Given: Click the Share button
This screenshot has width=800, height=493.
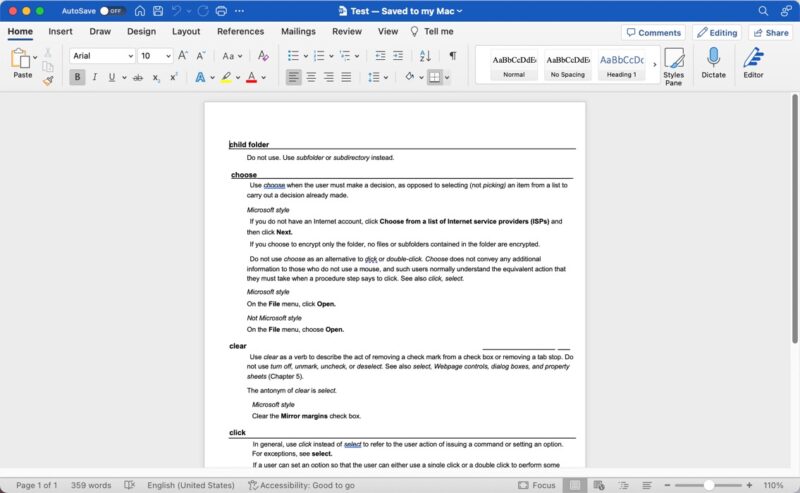Looking at the screenshot, I should tap(771, 33).
